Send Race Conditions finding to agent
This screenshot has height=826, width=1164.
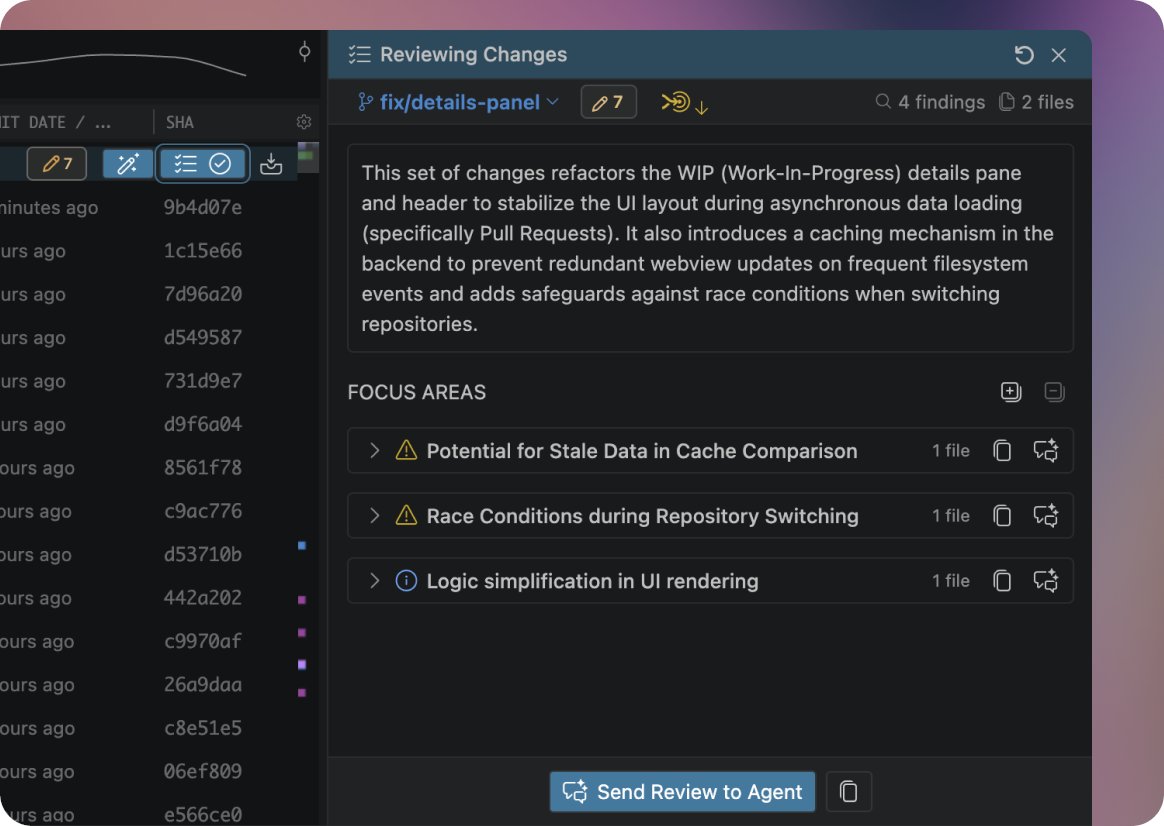1046,516
